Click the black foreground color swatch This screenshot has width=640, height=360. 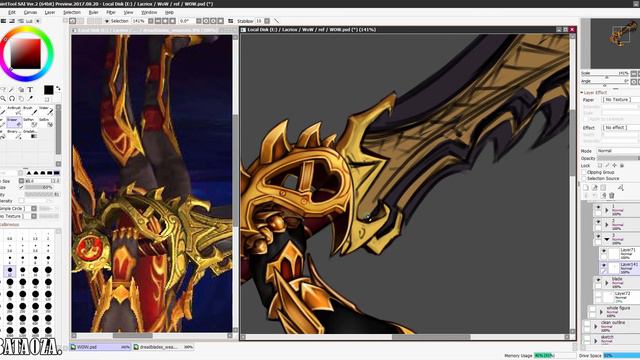tap(49, 90)
